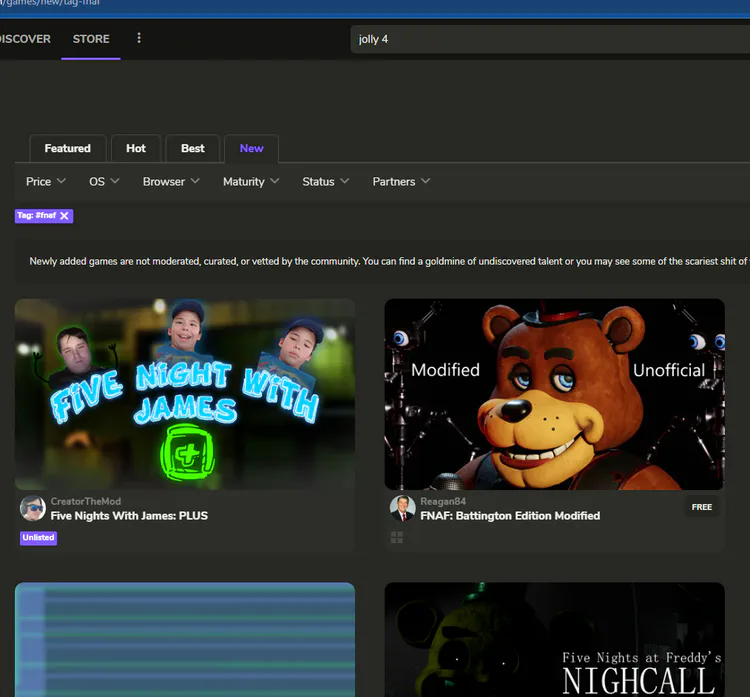Open Five Nights With James: PLUS title link
Viewport: 750px width, 697px height.
129,516
